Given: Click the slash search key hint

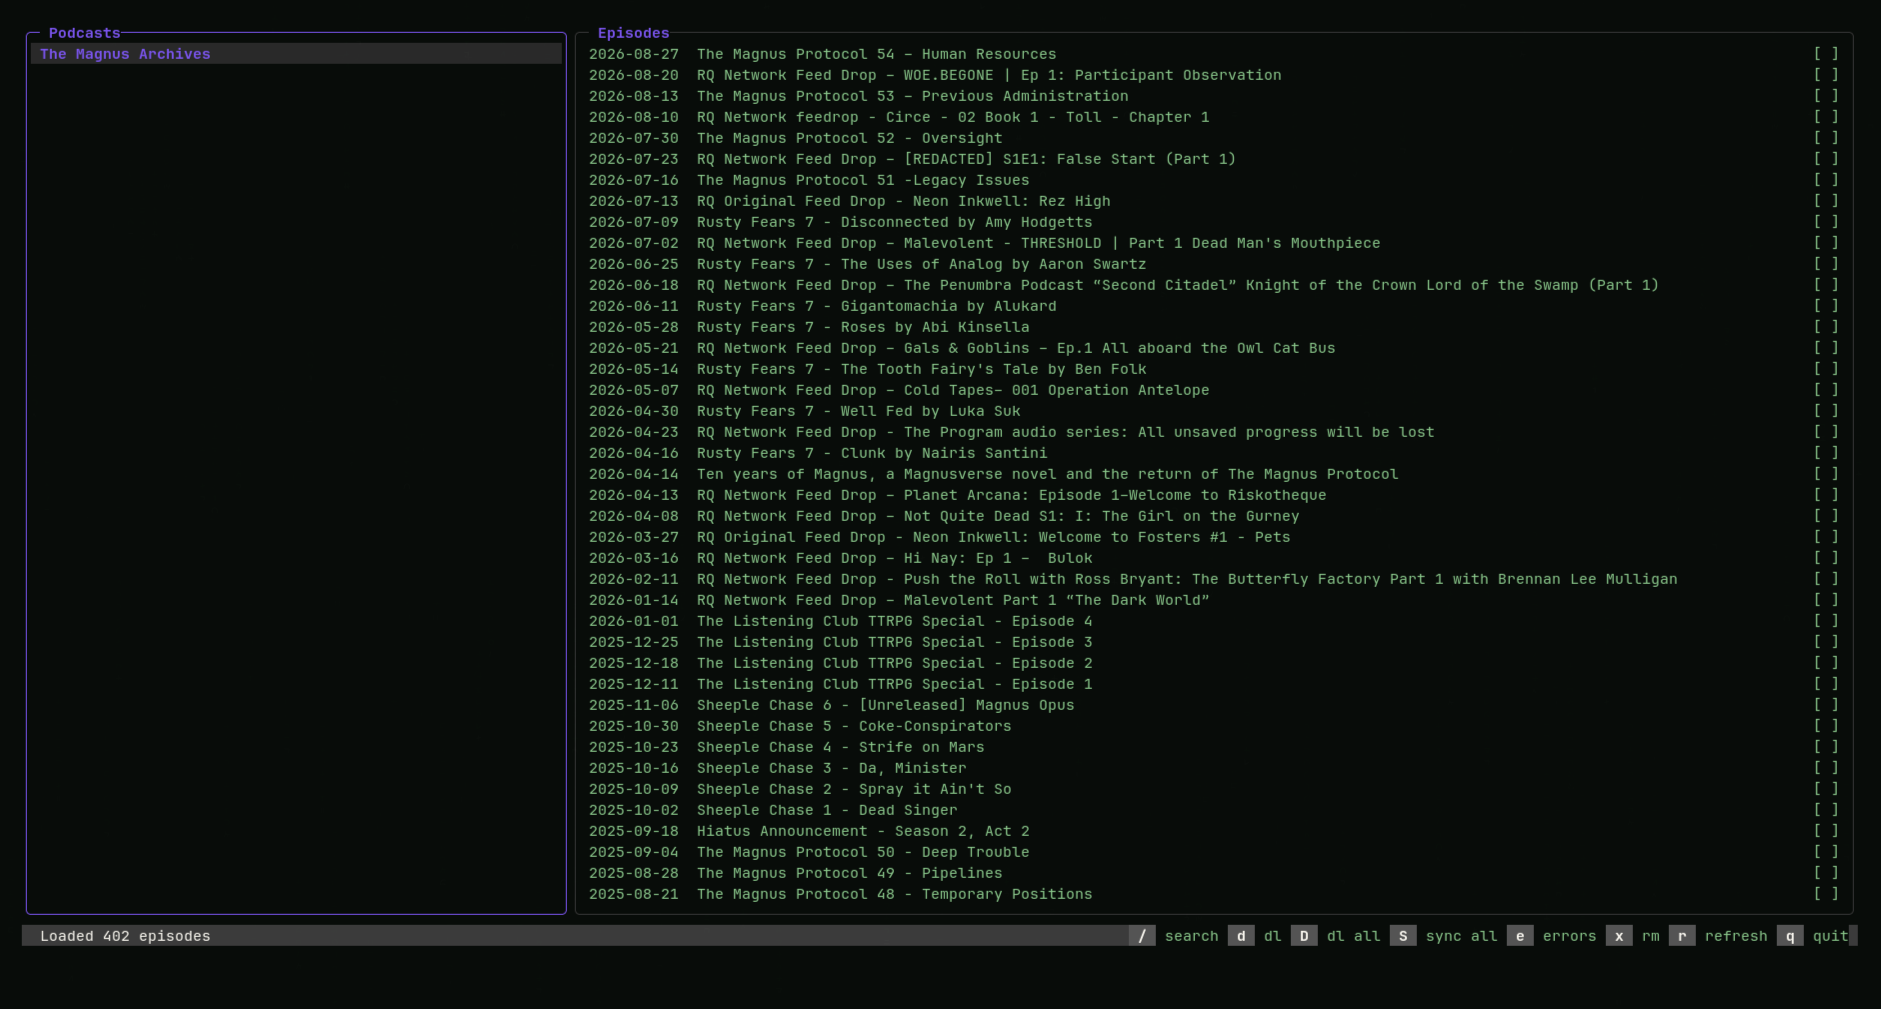Looking at the screenshot, I should (x=1142, y=936).
